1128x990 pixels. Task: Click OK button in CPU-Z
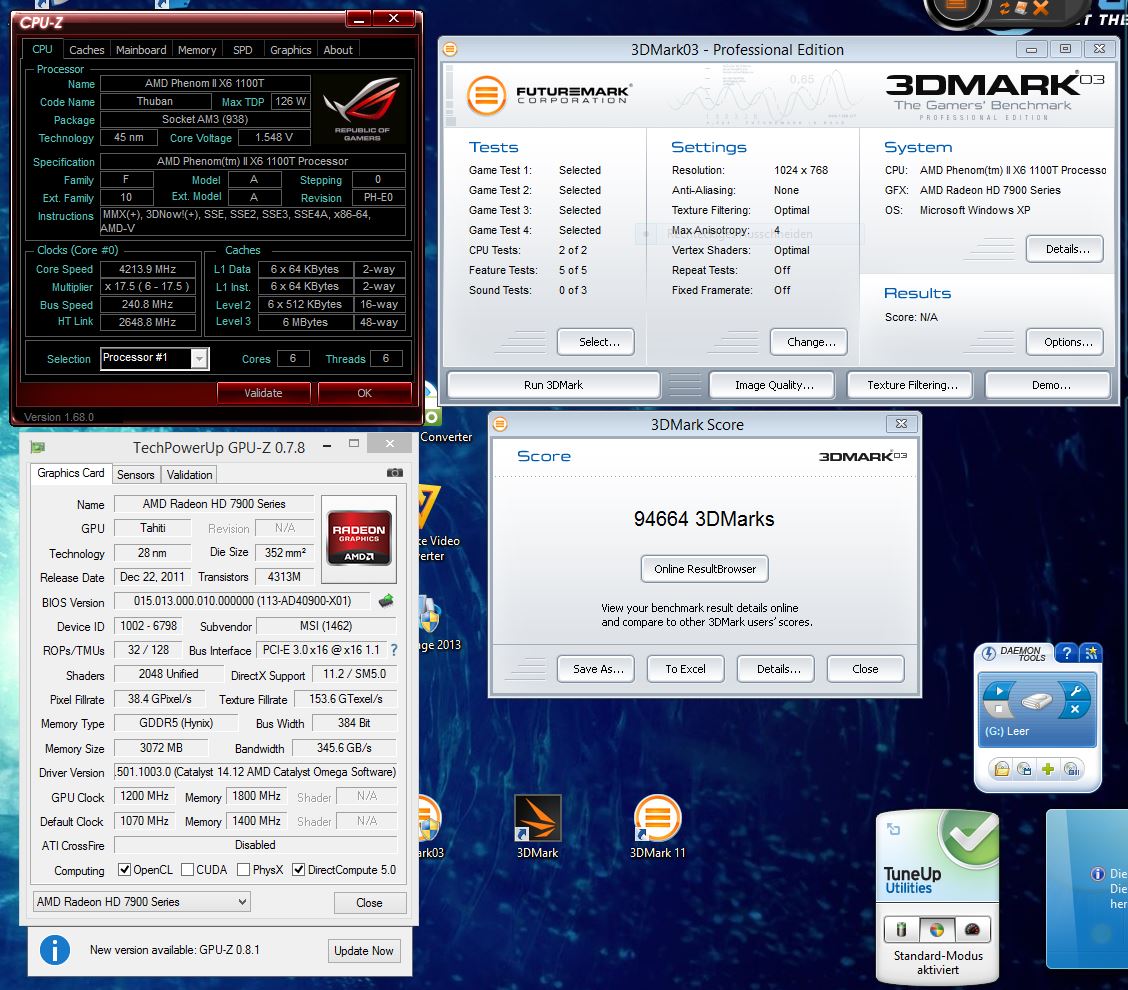365,393
